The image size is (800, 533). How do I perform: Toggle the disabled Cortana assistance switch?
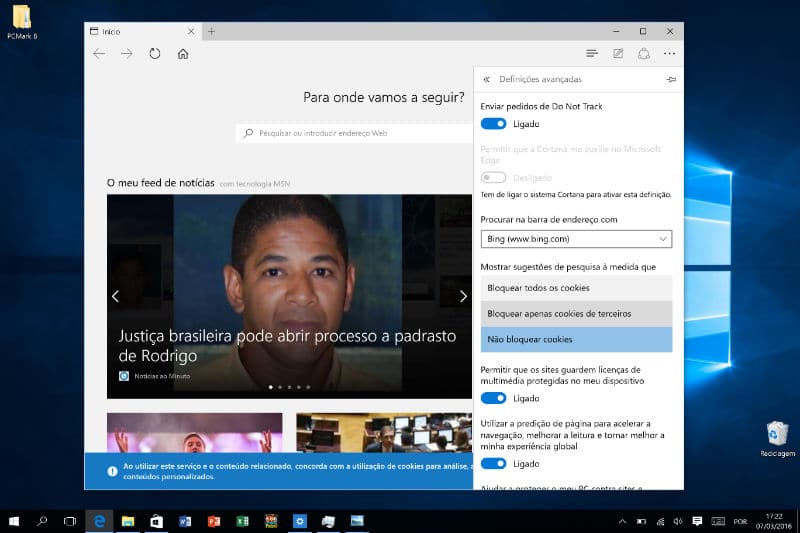tap(493, 177)
